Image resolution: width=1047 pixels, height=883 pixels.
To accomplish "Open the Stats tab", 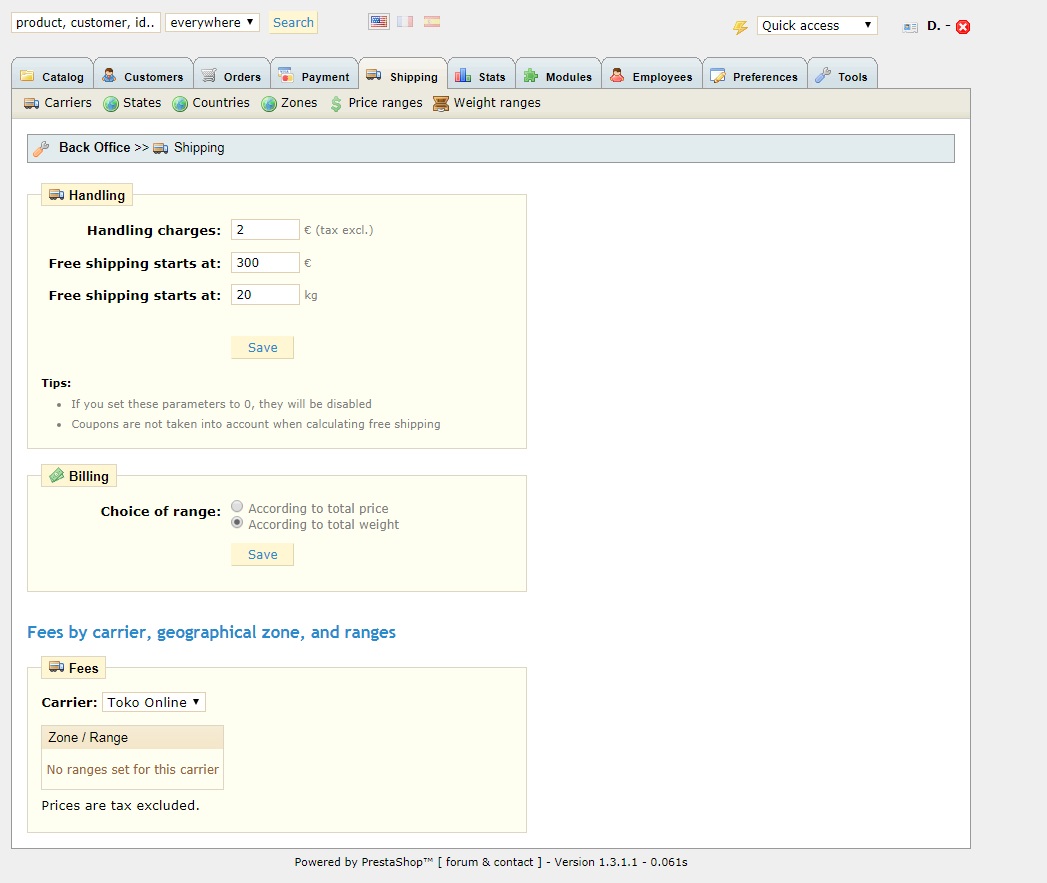I will (x=481, y=74).
